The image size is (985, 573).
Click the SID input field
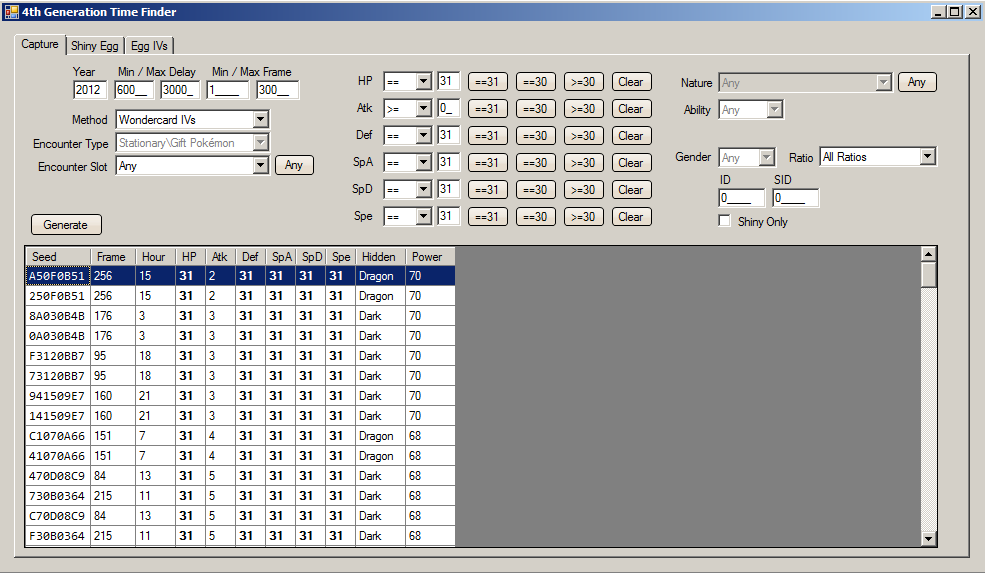pos(795,198)
